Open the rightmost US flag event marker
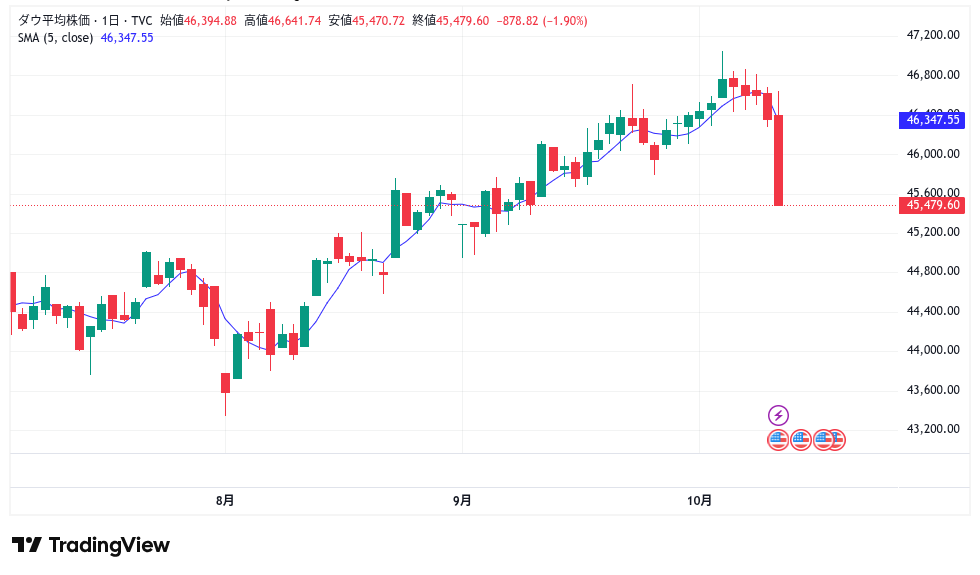This screenshot has height=575, width=980. (x=838, y=439)
